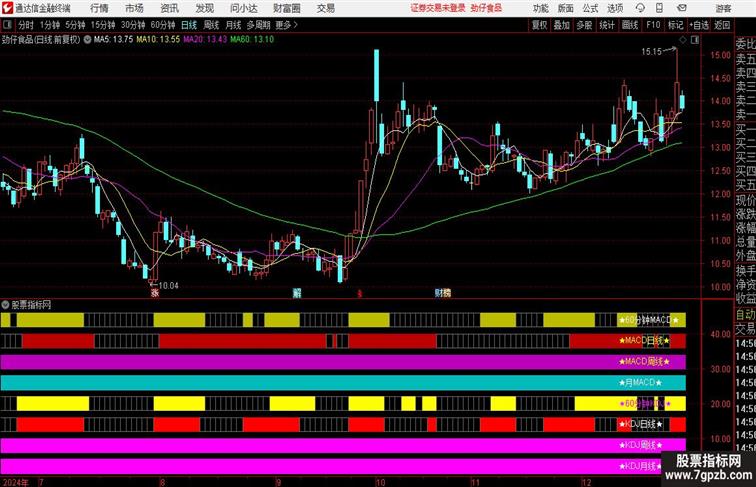Select the 周线 weekly period
The height and width of the screenshot is (487, 756).
[x=211, y=25]
